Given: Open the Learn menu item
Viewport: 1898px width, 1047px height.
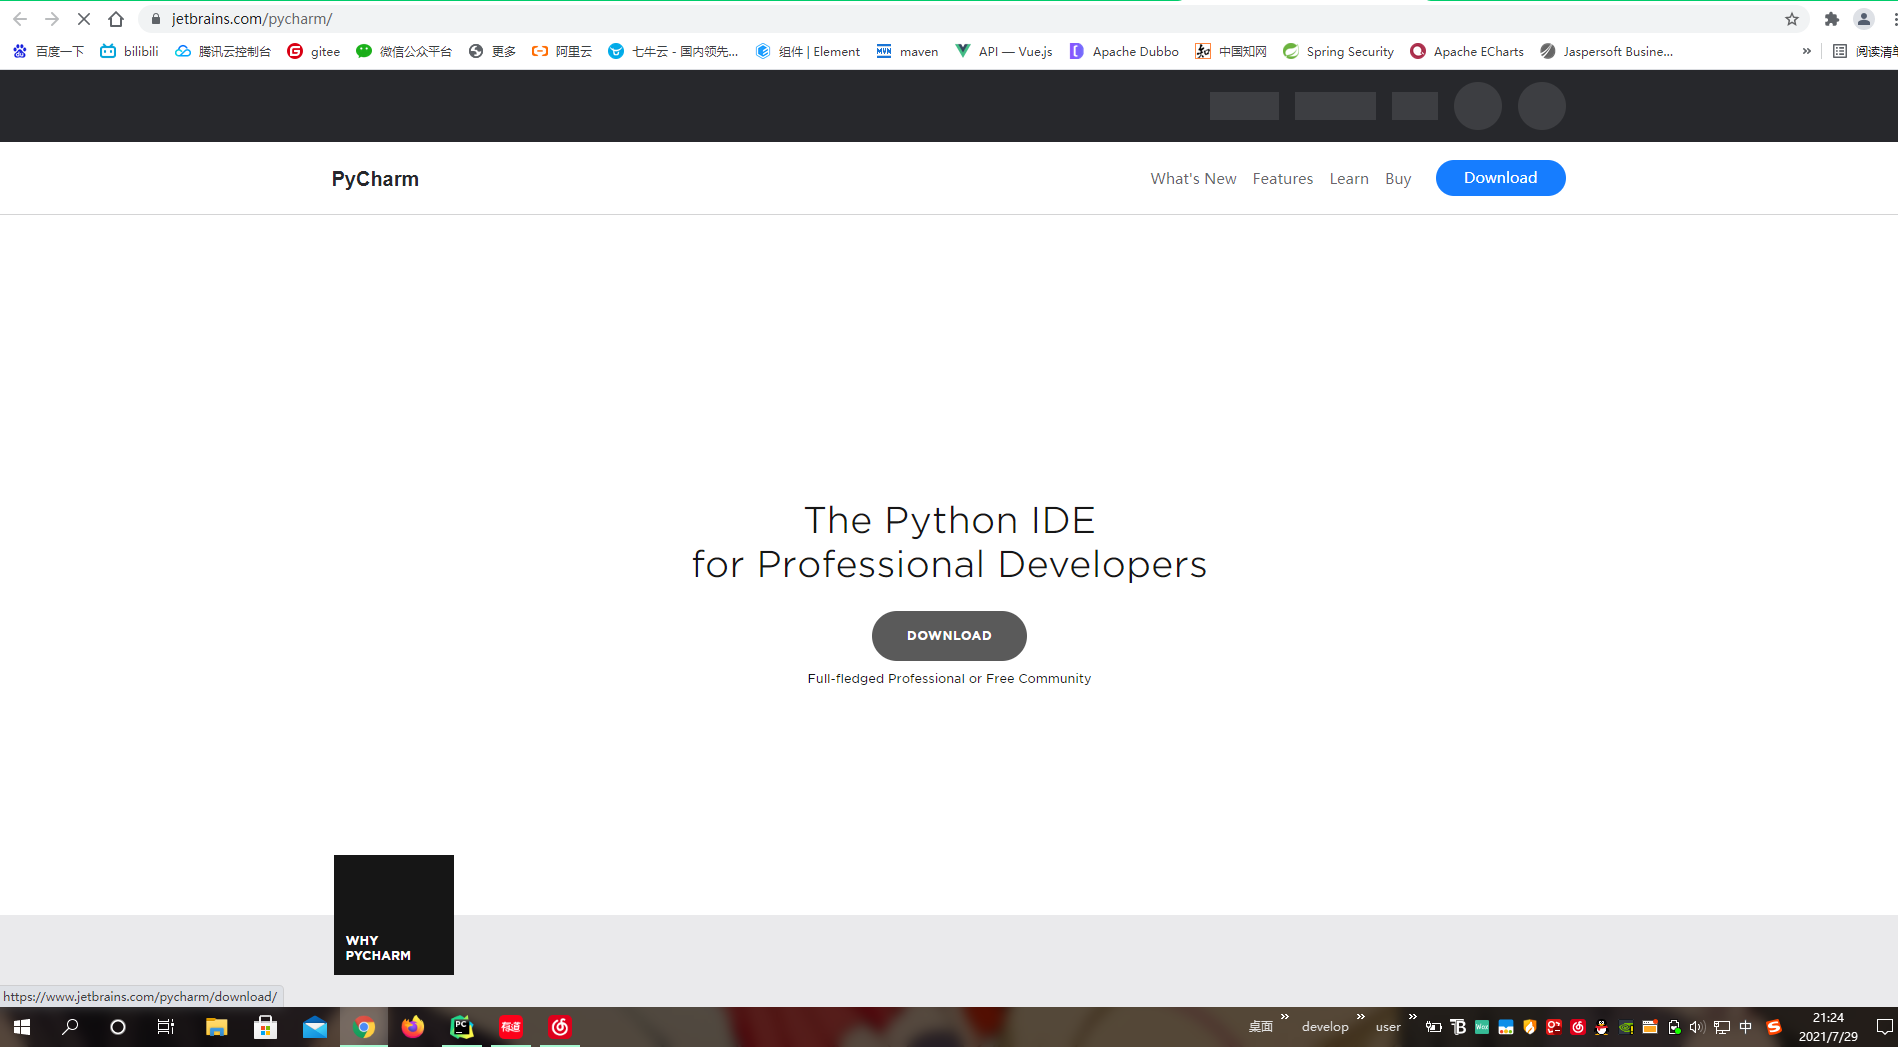Looking at the screenshot, I should pos(1349,179).
